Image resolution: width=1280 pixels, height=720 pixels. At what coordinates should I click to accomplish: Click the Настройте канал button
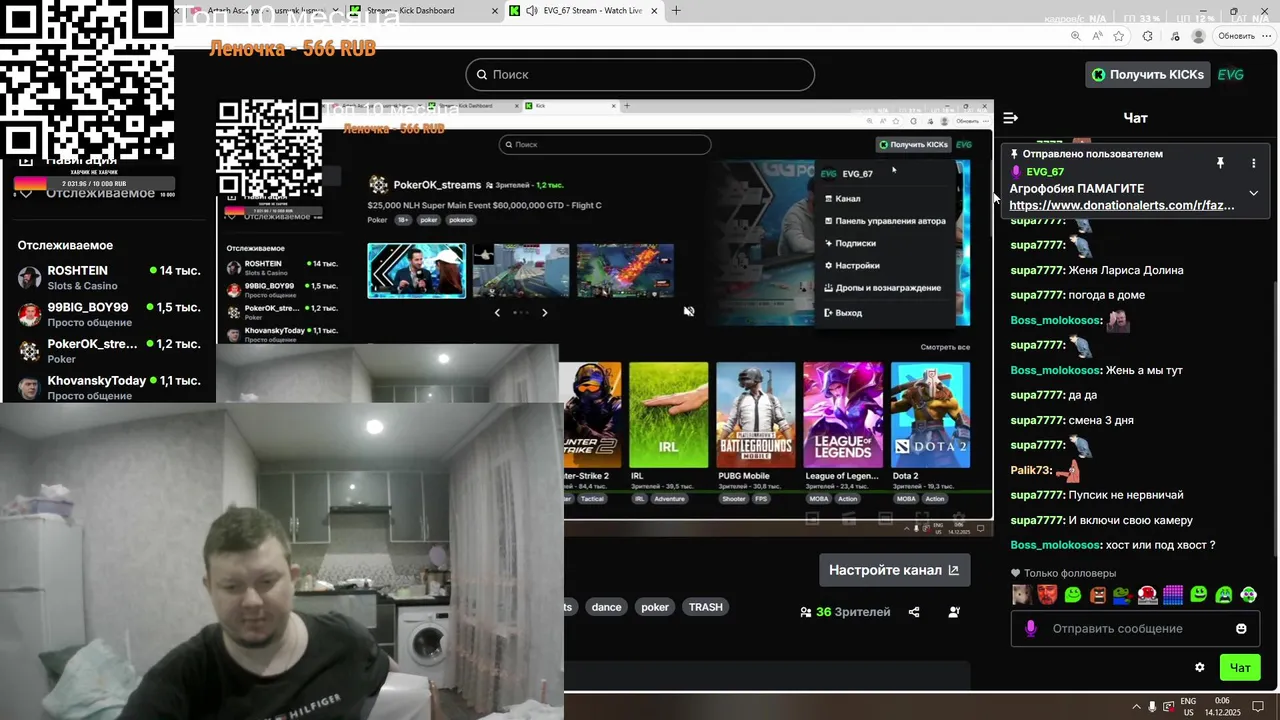(x=894, y=570)
